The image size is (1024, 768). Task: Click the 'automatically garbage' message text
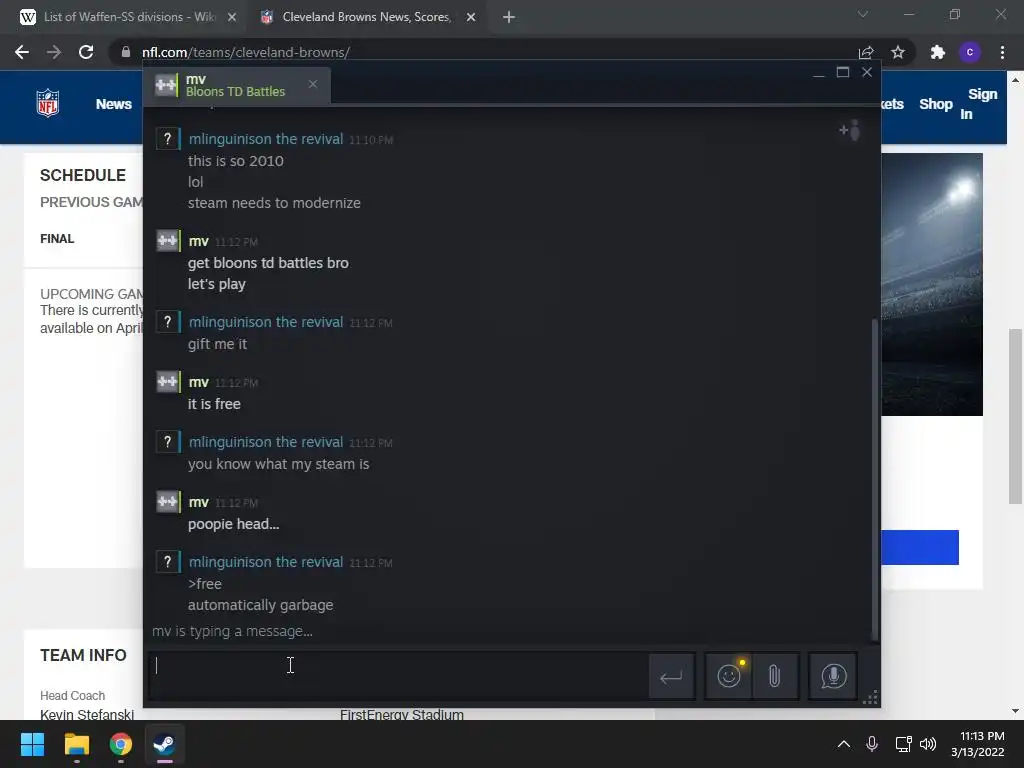[x=261, y=605]
